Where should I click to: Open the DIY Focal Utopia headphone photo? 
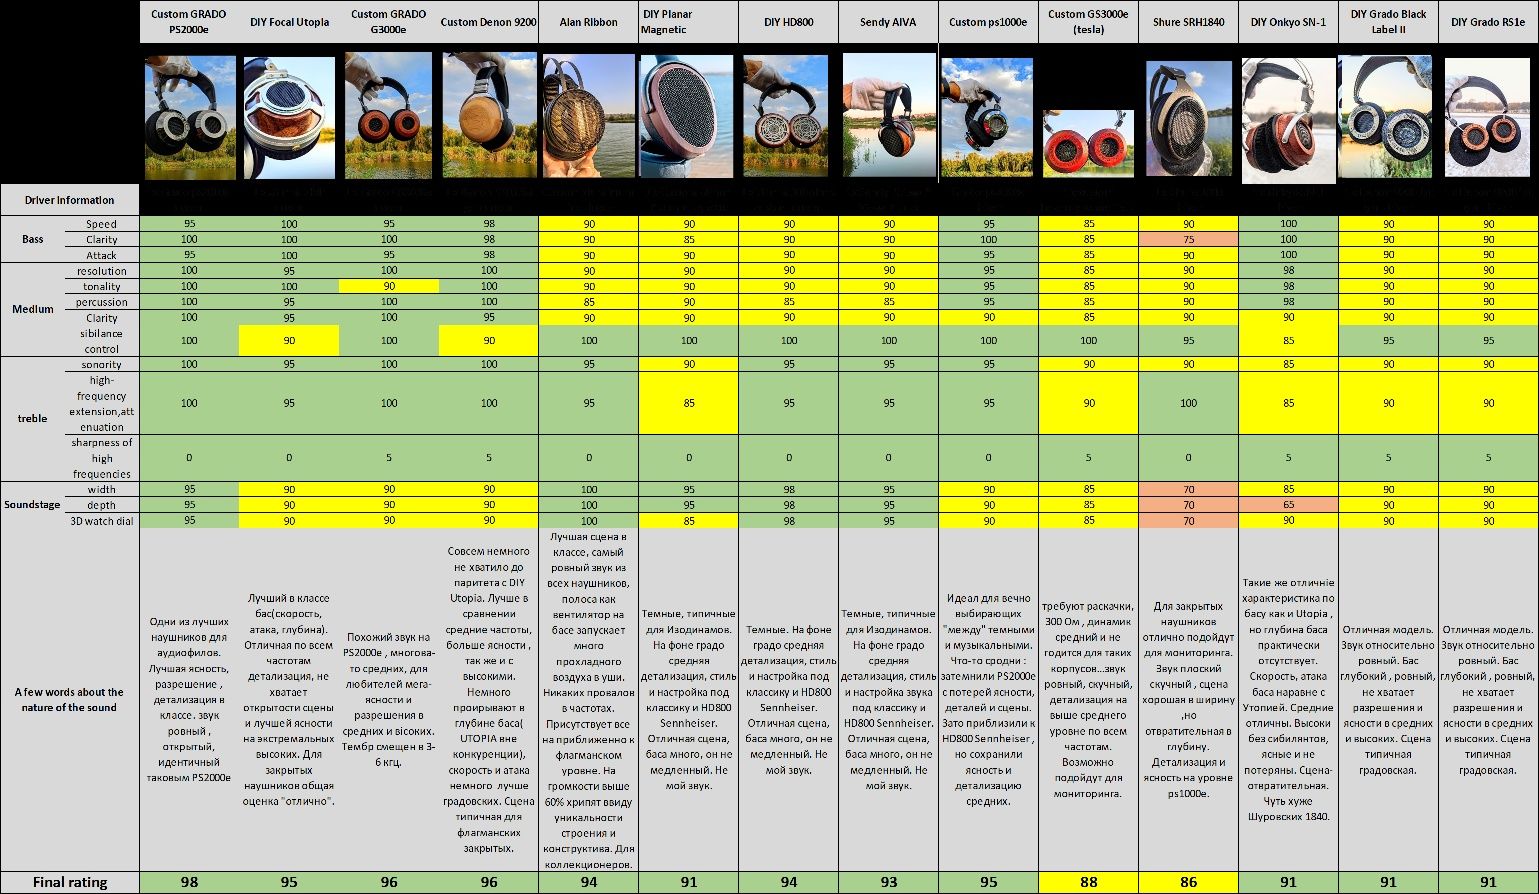(x=289, y=117)
